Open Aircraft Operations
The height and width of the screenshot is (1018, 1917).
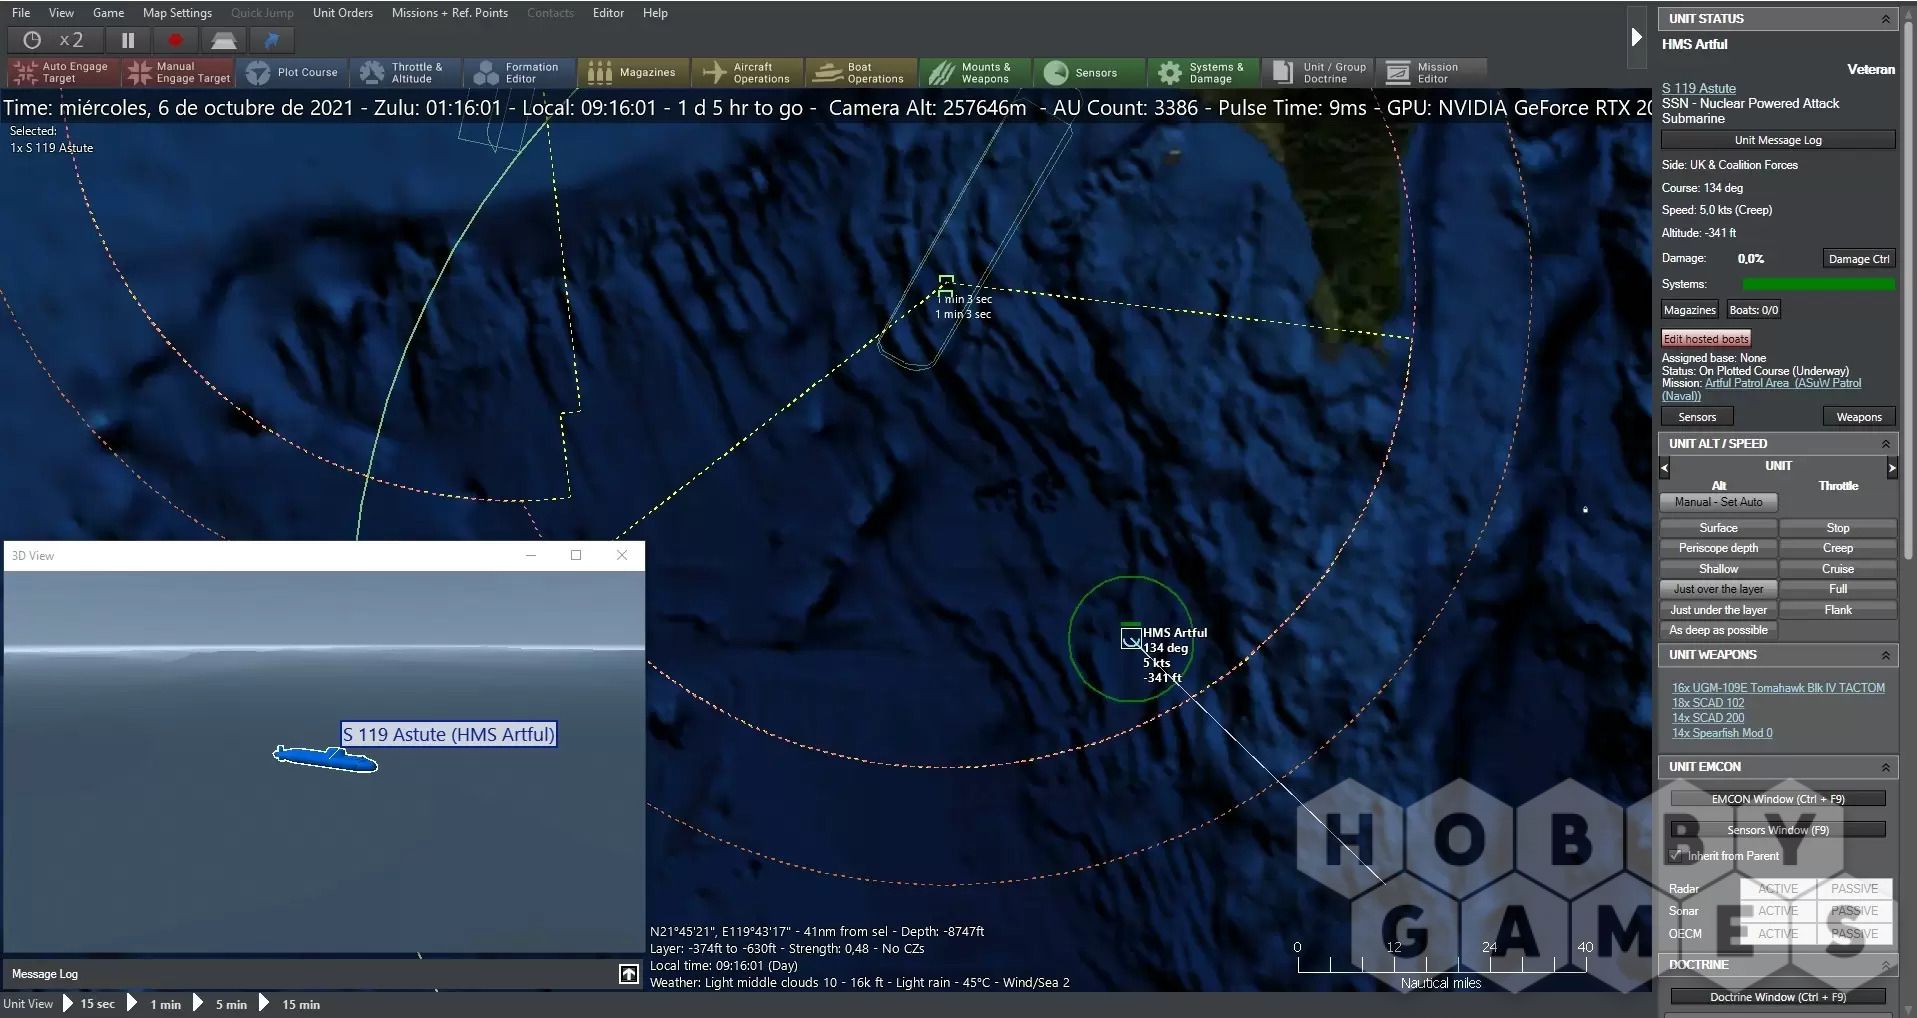747,72
